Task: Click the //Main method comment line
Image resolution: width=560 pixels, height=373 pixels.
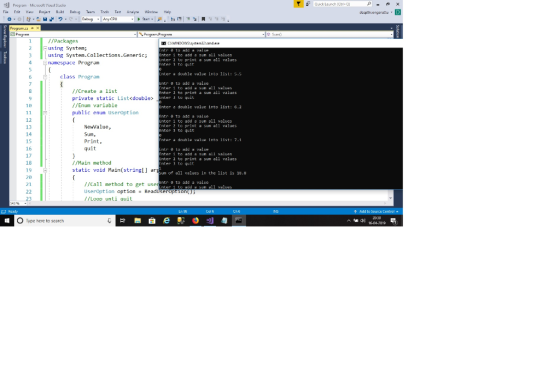Action: (91, 163)
